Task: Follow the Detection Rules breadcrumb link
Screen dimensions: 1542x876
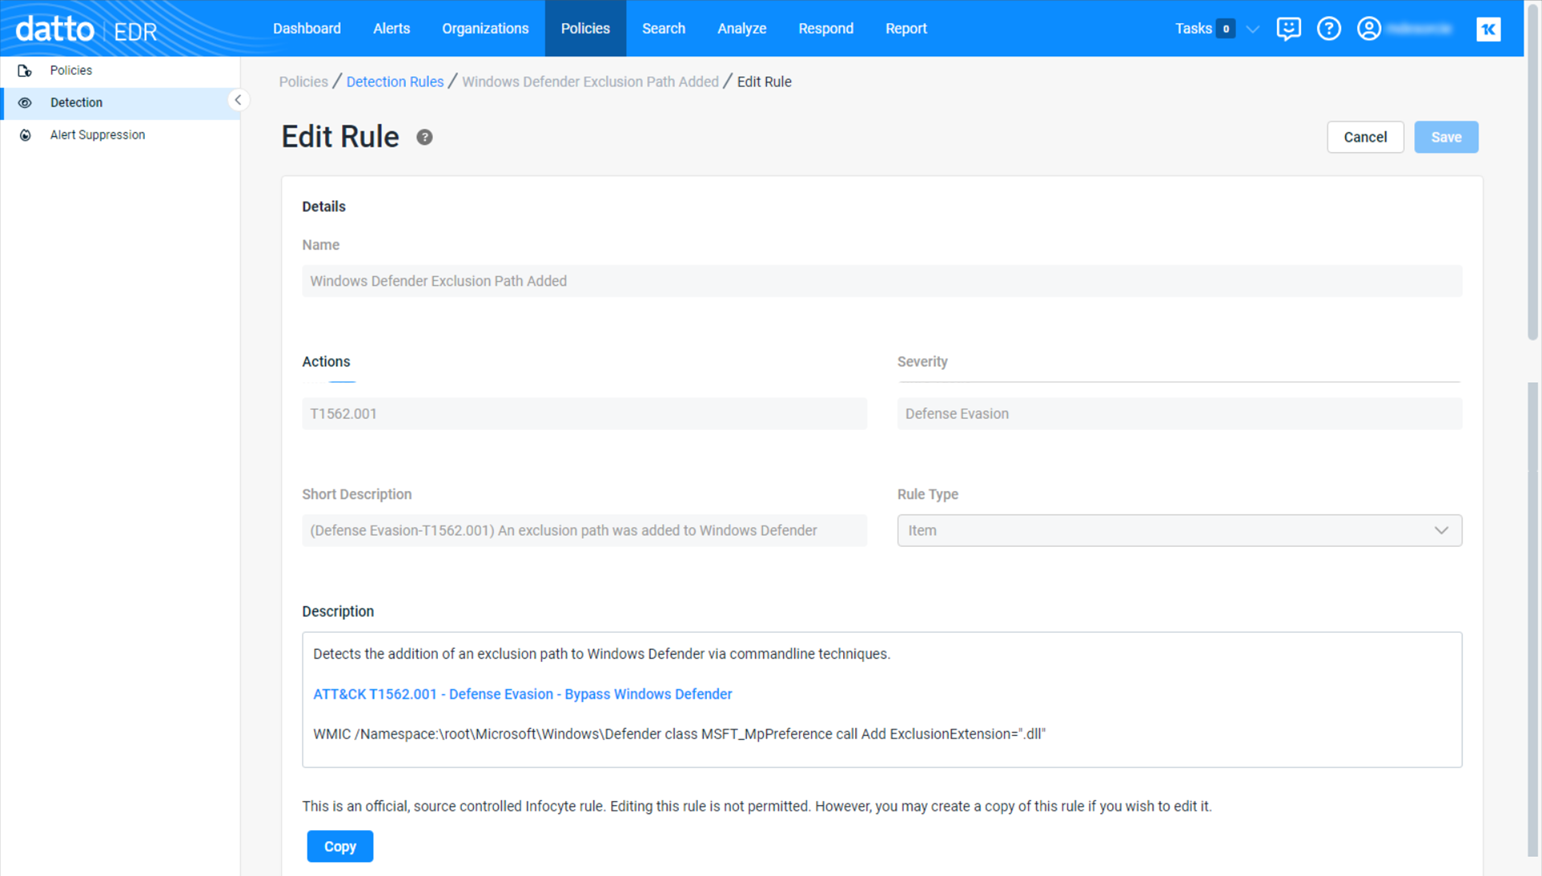Action: tap(395, 82)
